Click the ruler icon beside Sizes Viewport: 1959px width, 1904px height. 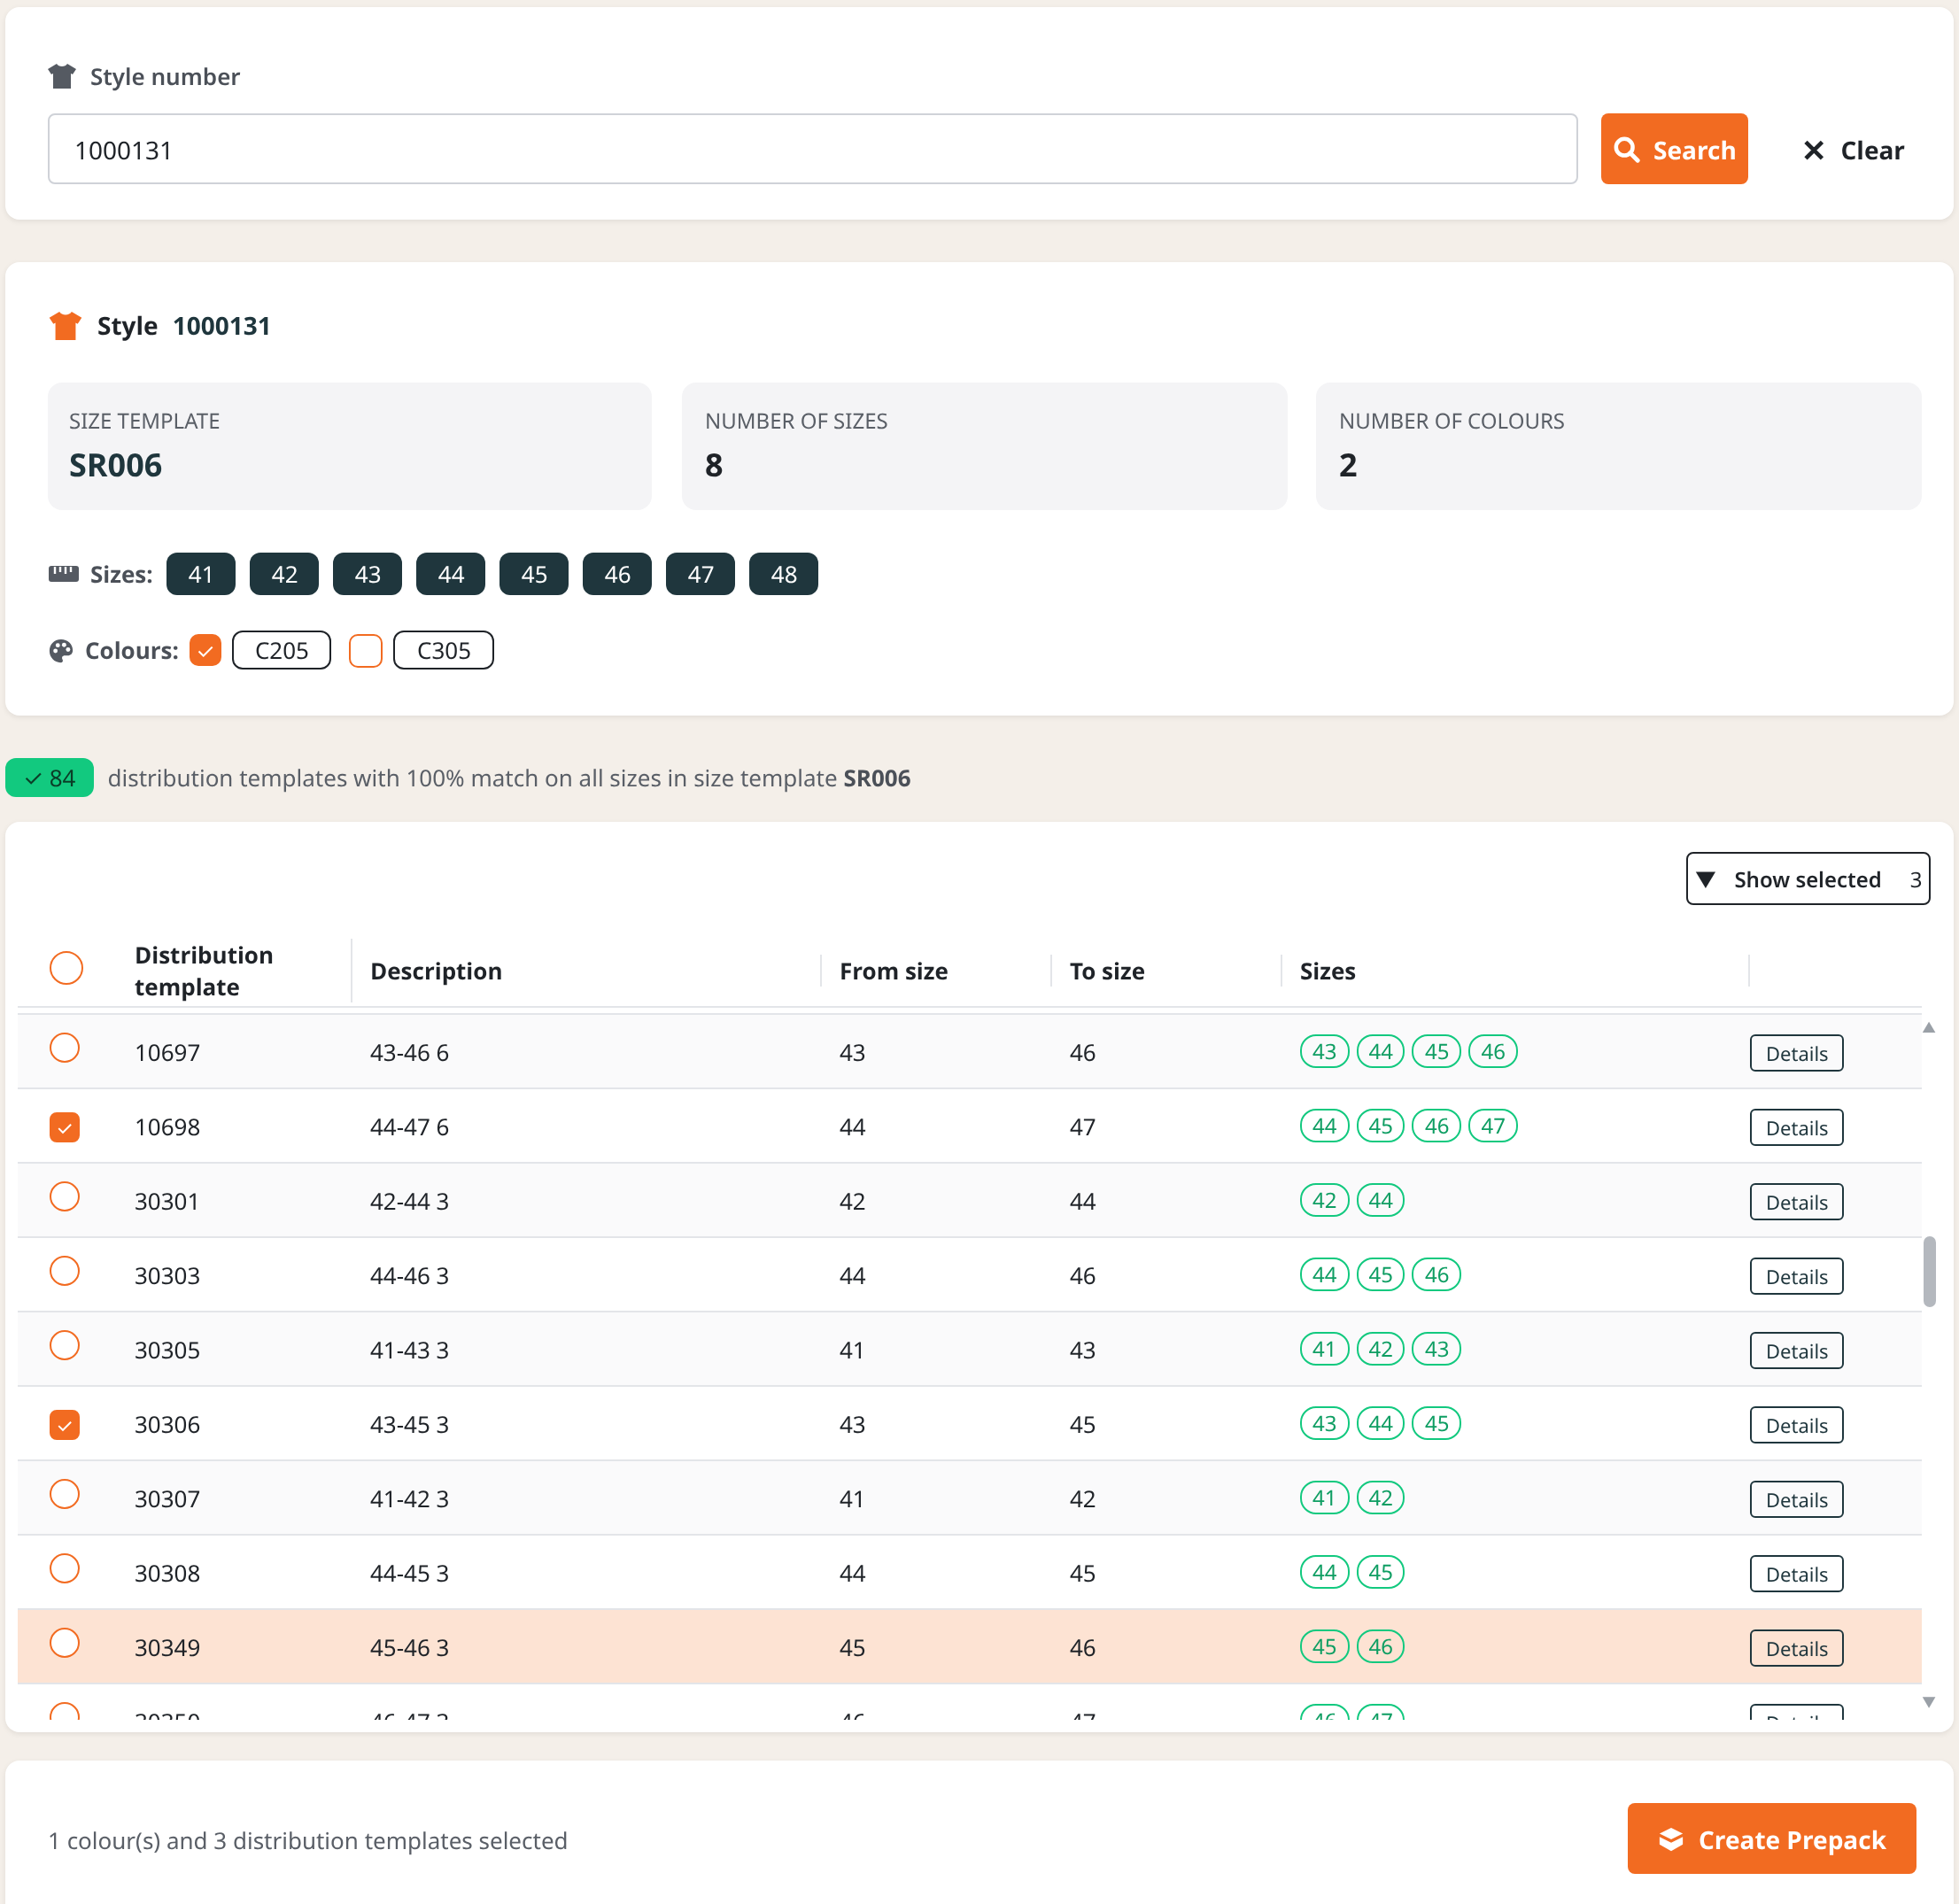tap(63, 574)
